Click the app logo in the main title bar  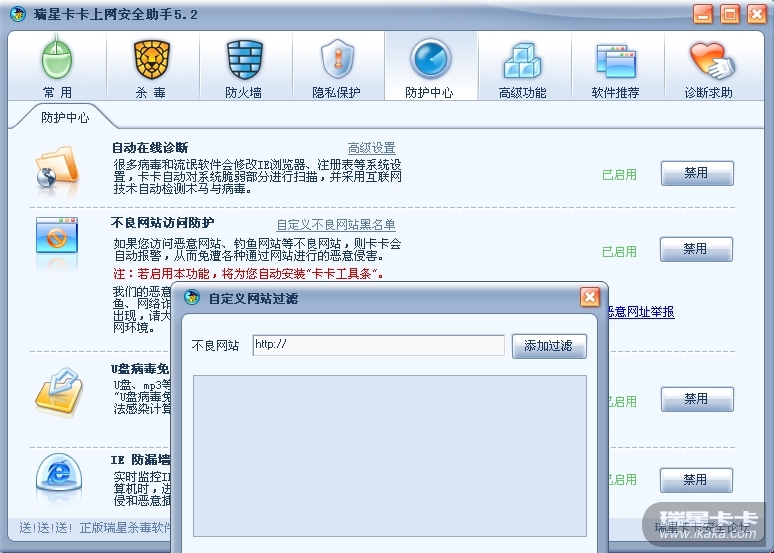tap(18, 14)
